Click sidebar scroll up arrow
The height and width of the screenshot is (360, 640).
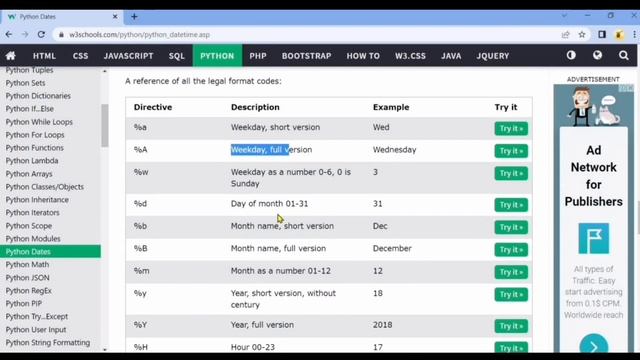[105, 71]
